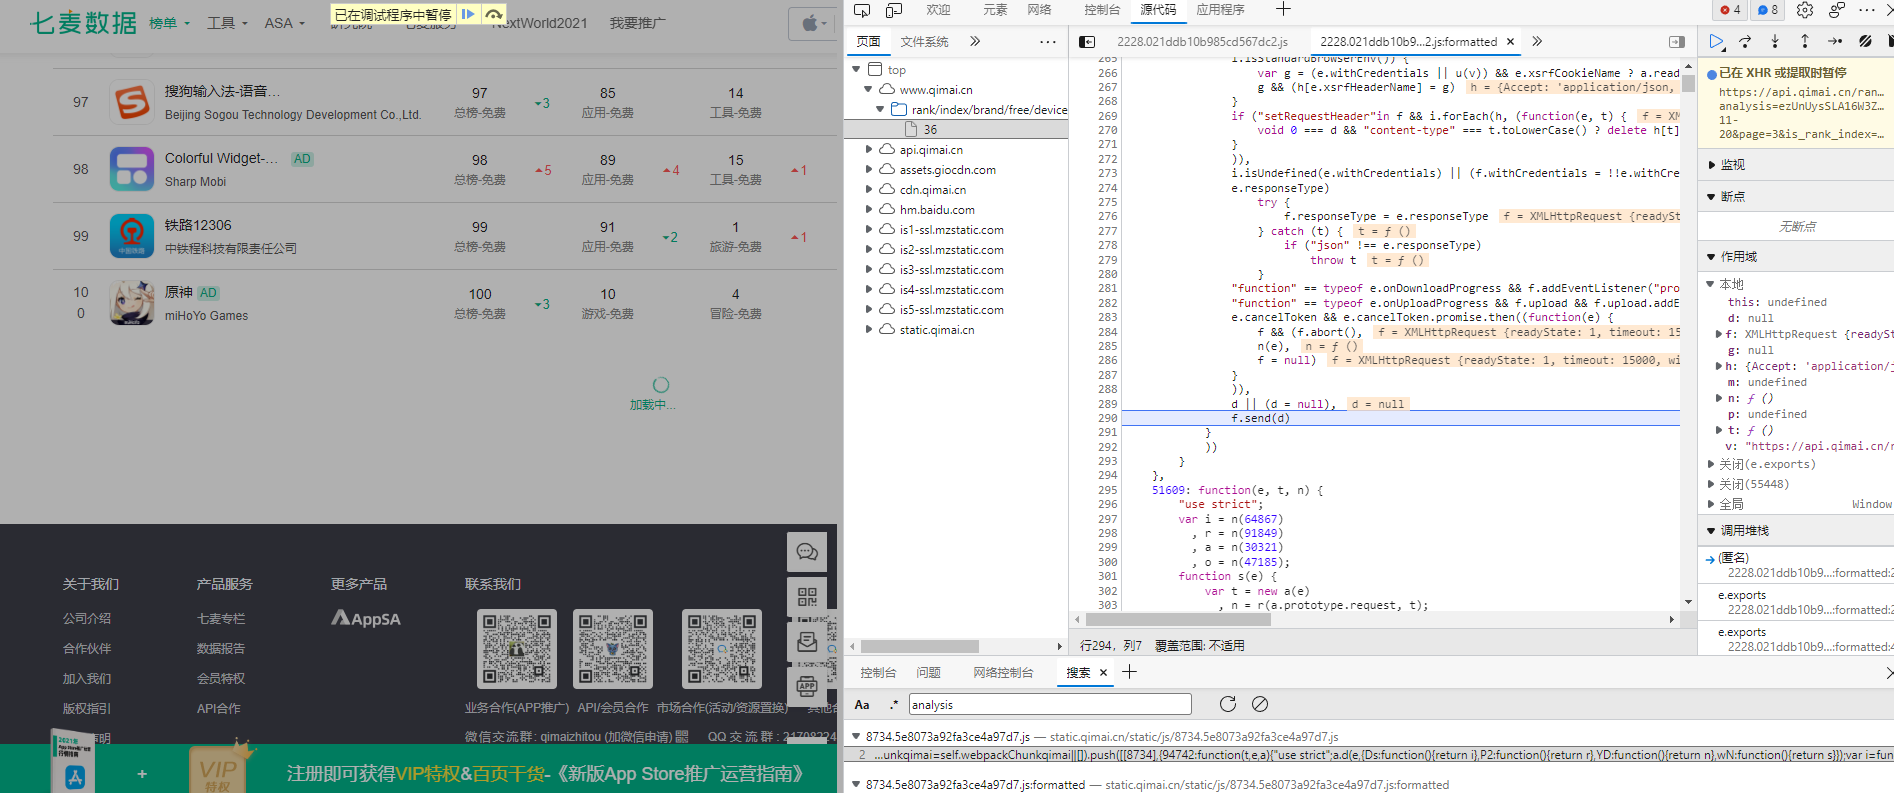Open the 榜单 dropdown menu on webpage
This screenshot has width=1894, height=793.
pos(169,23)
